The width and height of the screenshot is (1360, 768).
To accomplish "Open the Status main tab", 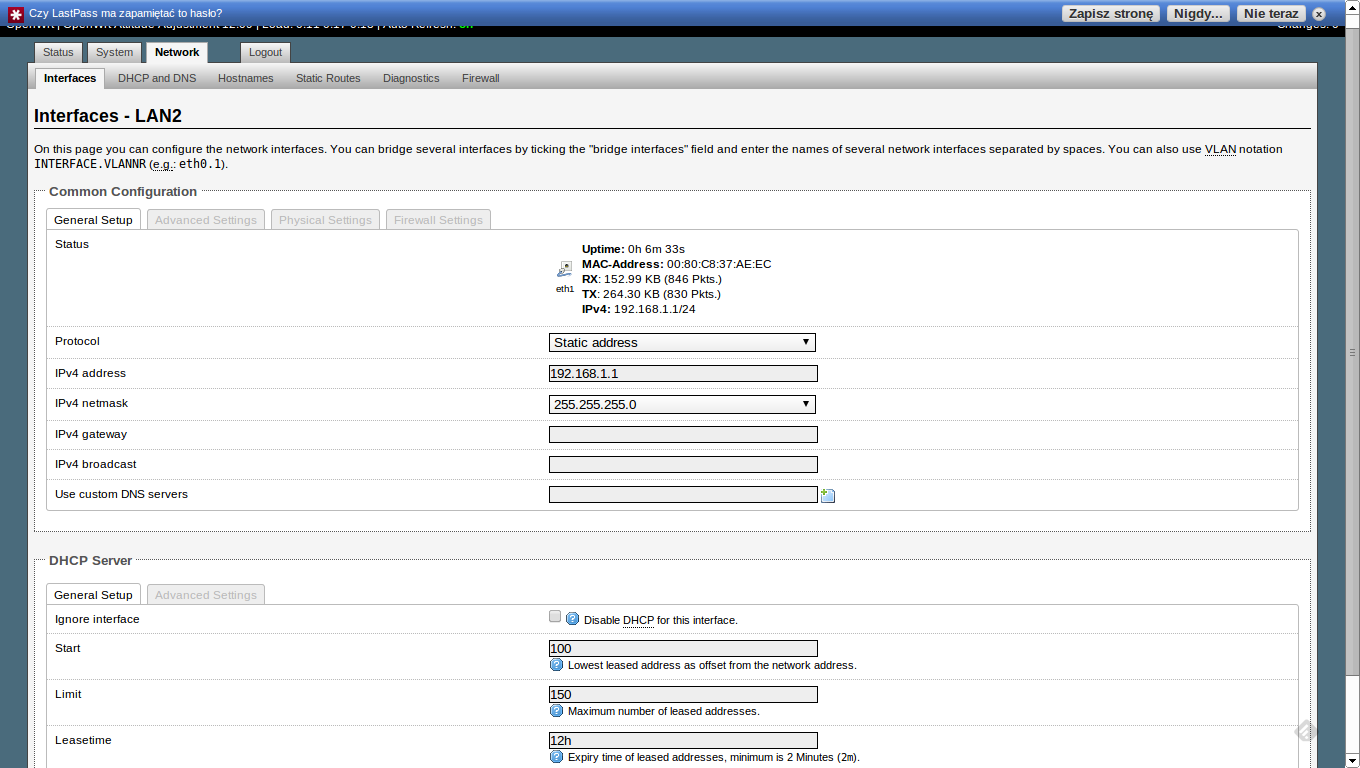I will click(x=58, y=52).
